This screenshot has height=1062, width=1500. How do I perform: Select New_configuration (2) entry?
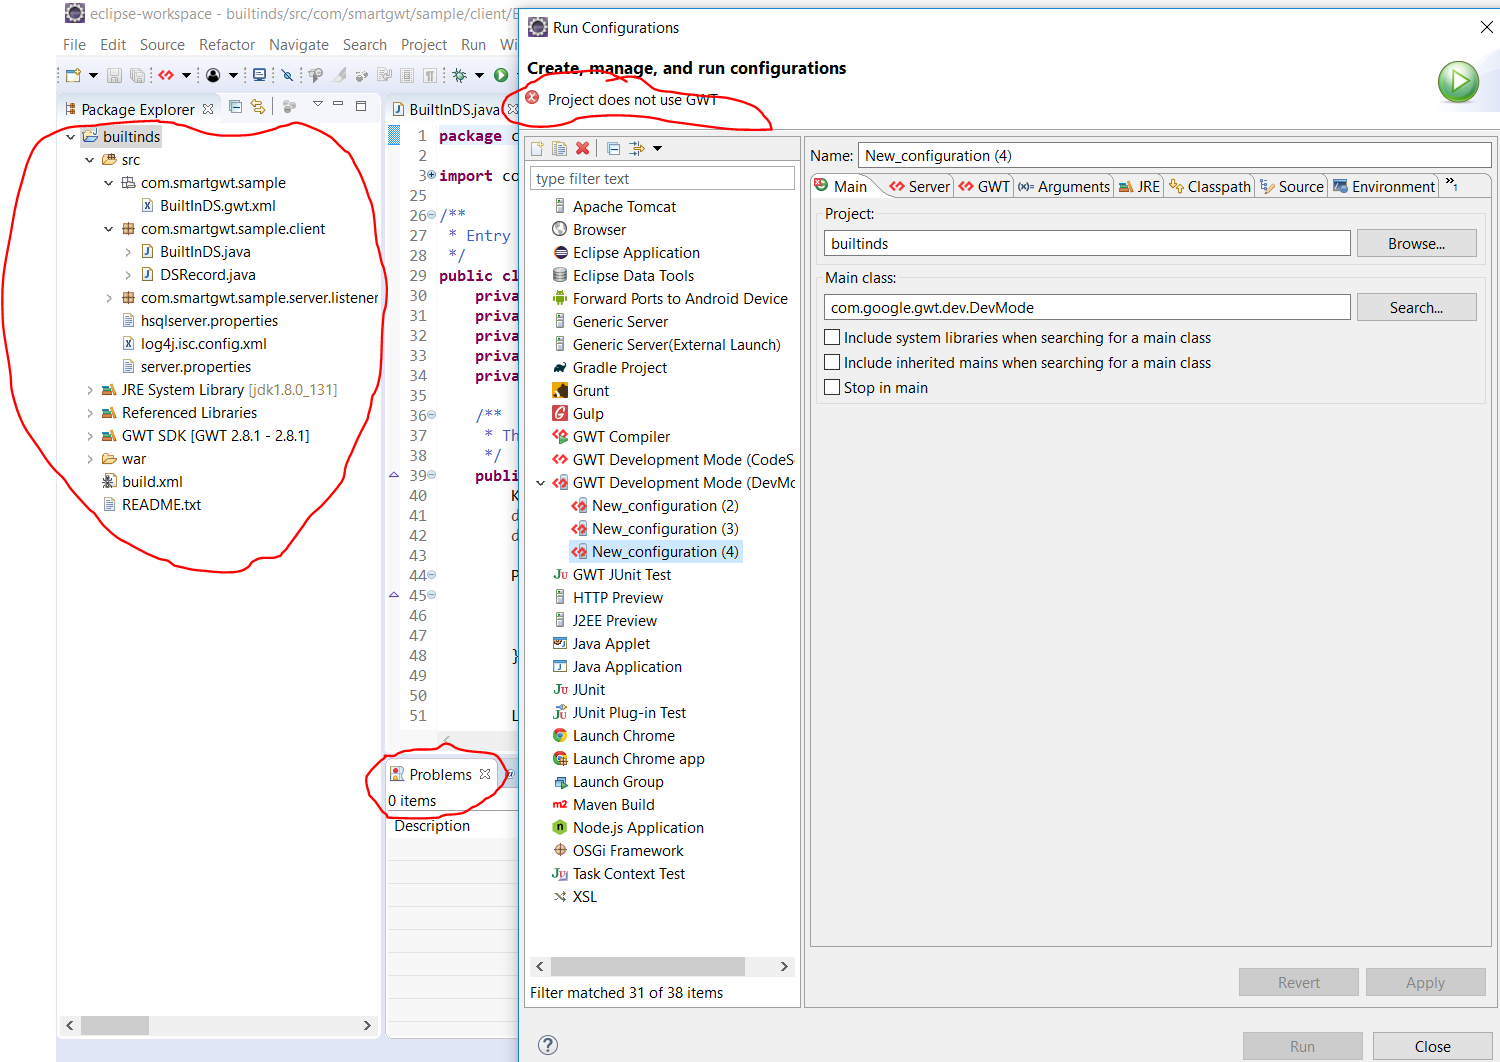point(654,506)
